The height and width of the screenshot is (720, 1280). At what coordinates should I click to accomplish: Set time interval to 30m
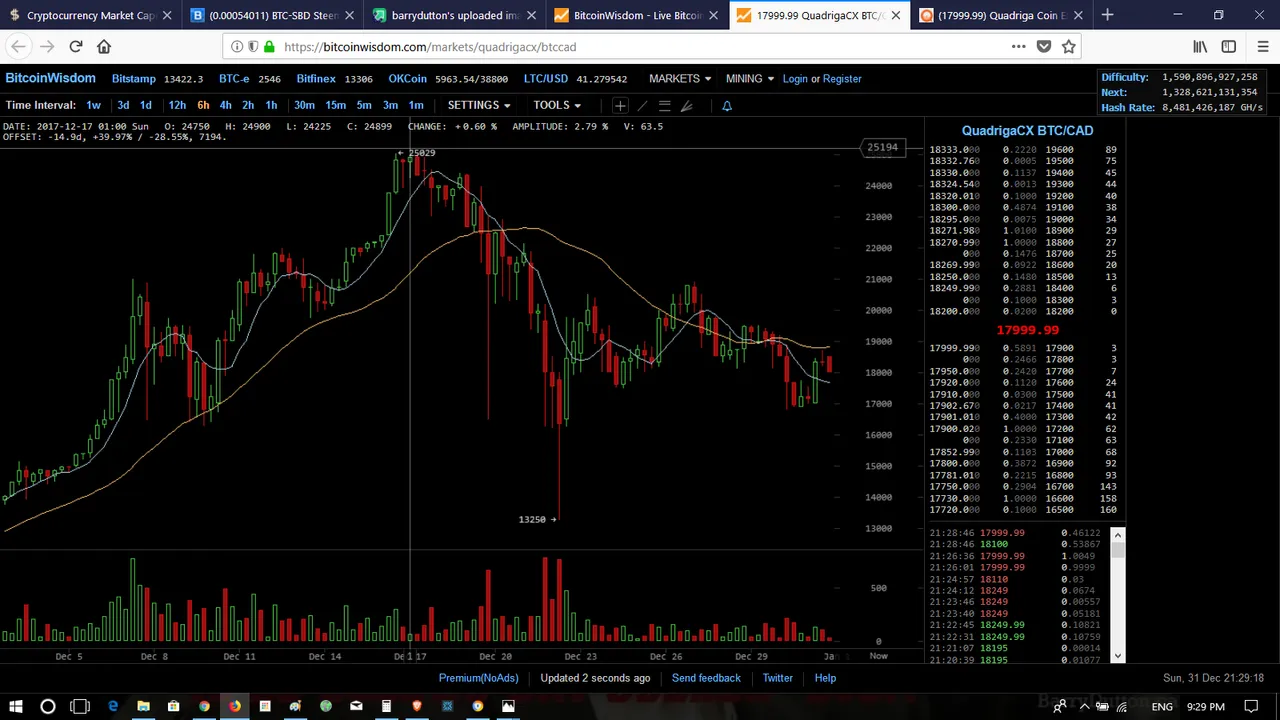pos(304,105)
